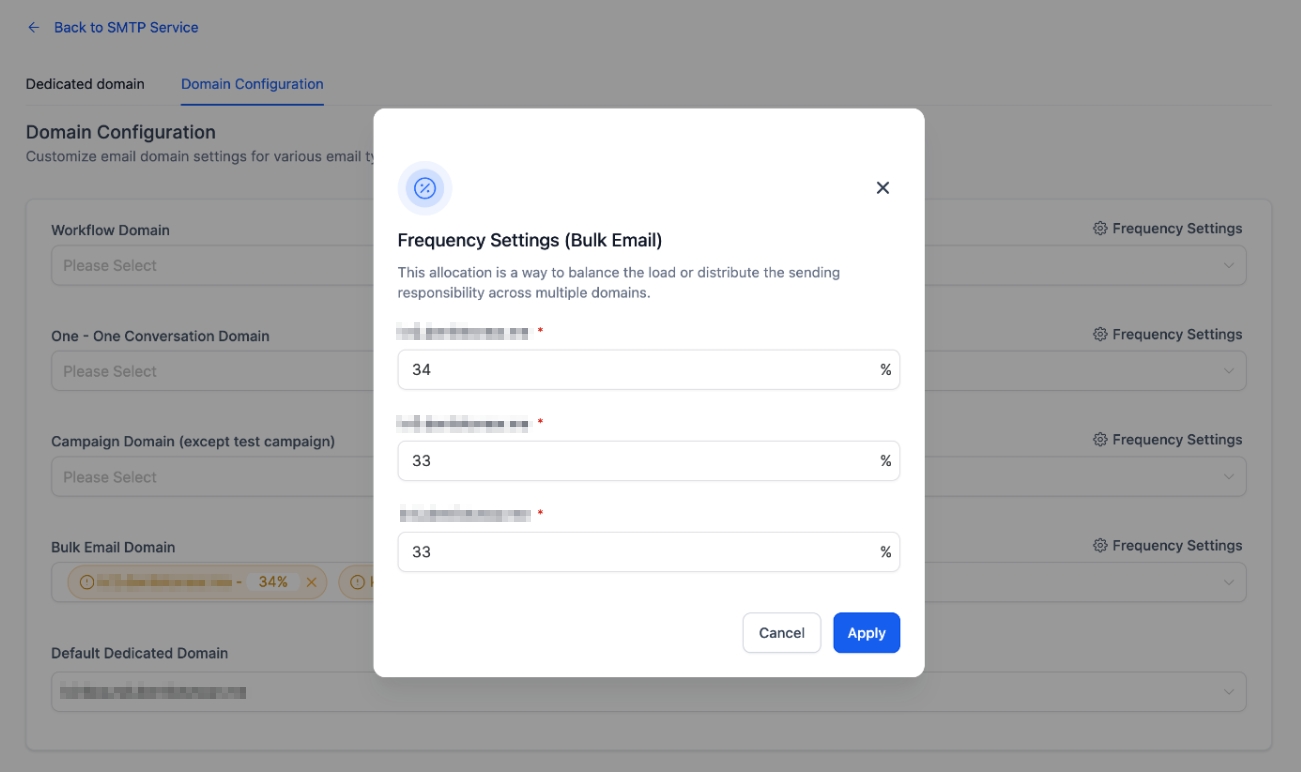Remove the 34% domain chip using its X
1301x772 pixels.
point(311,582)
